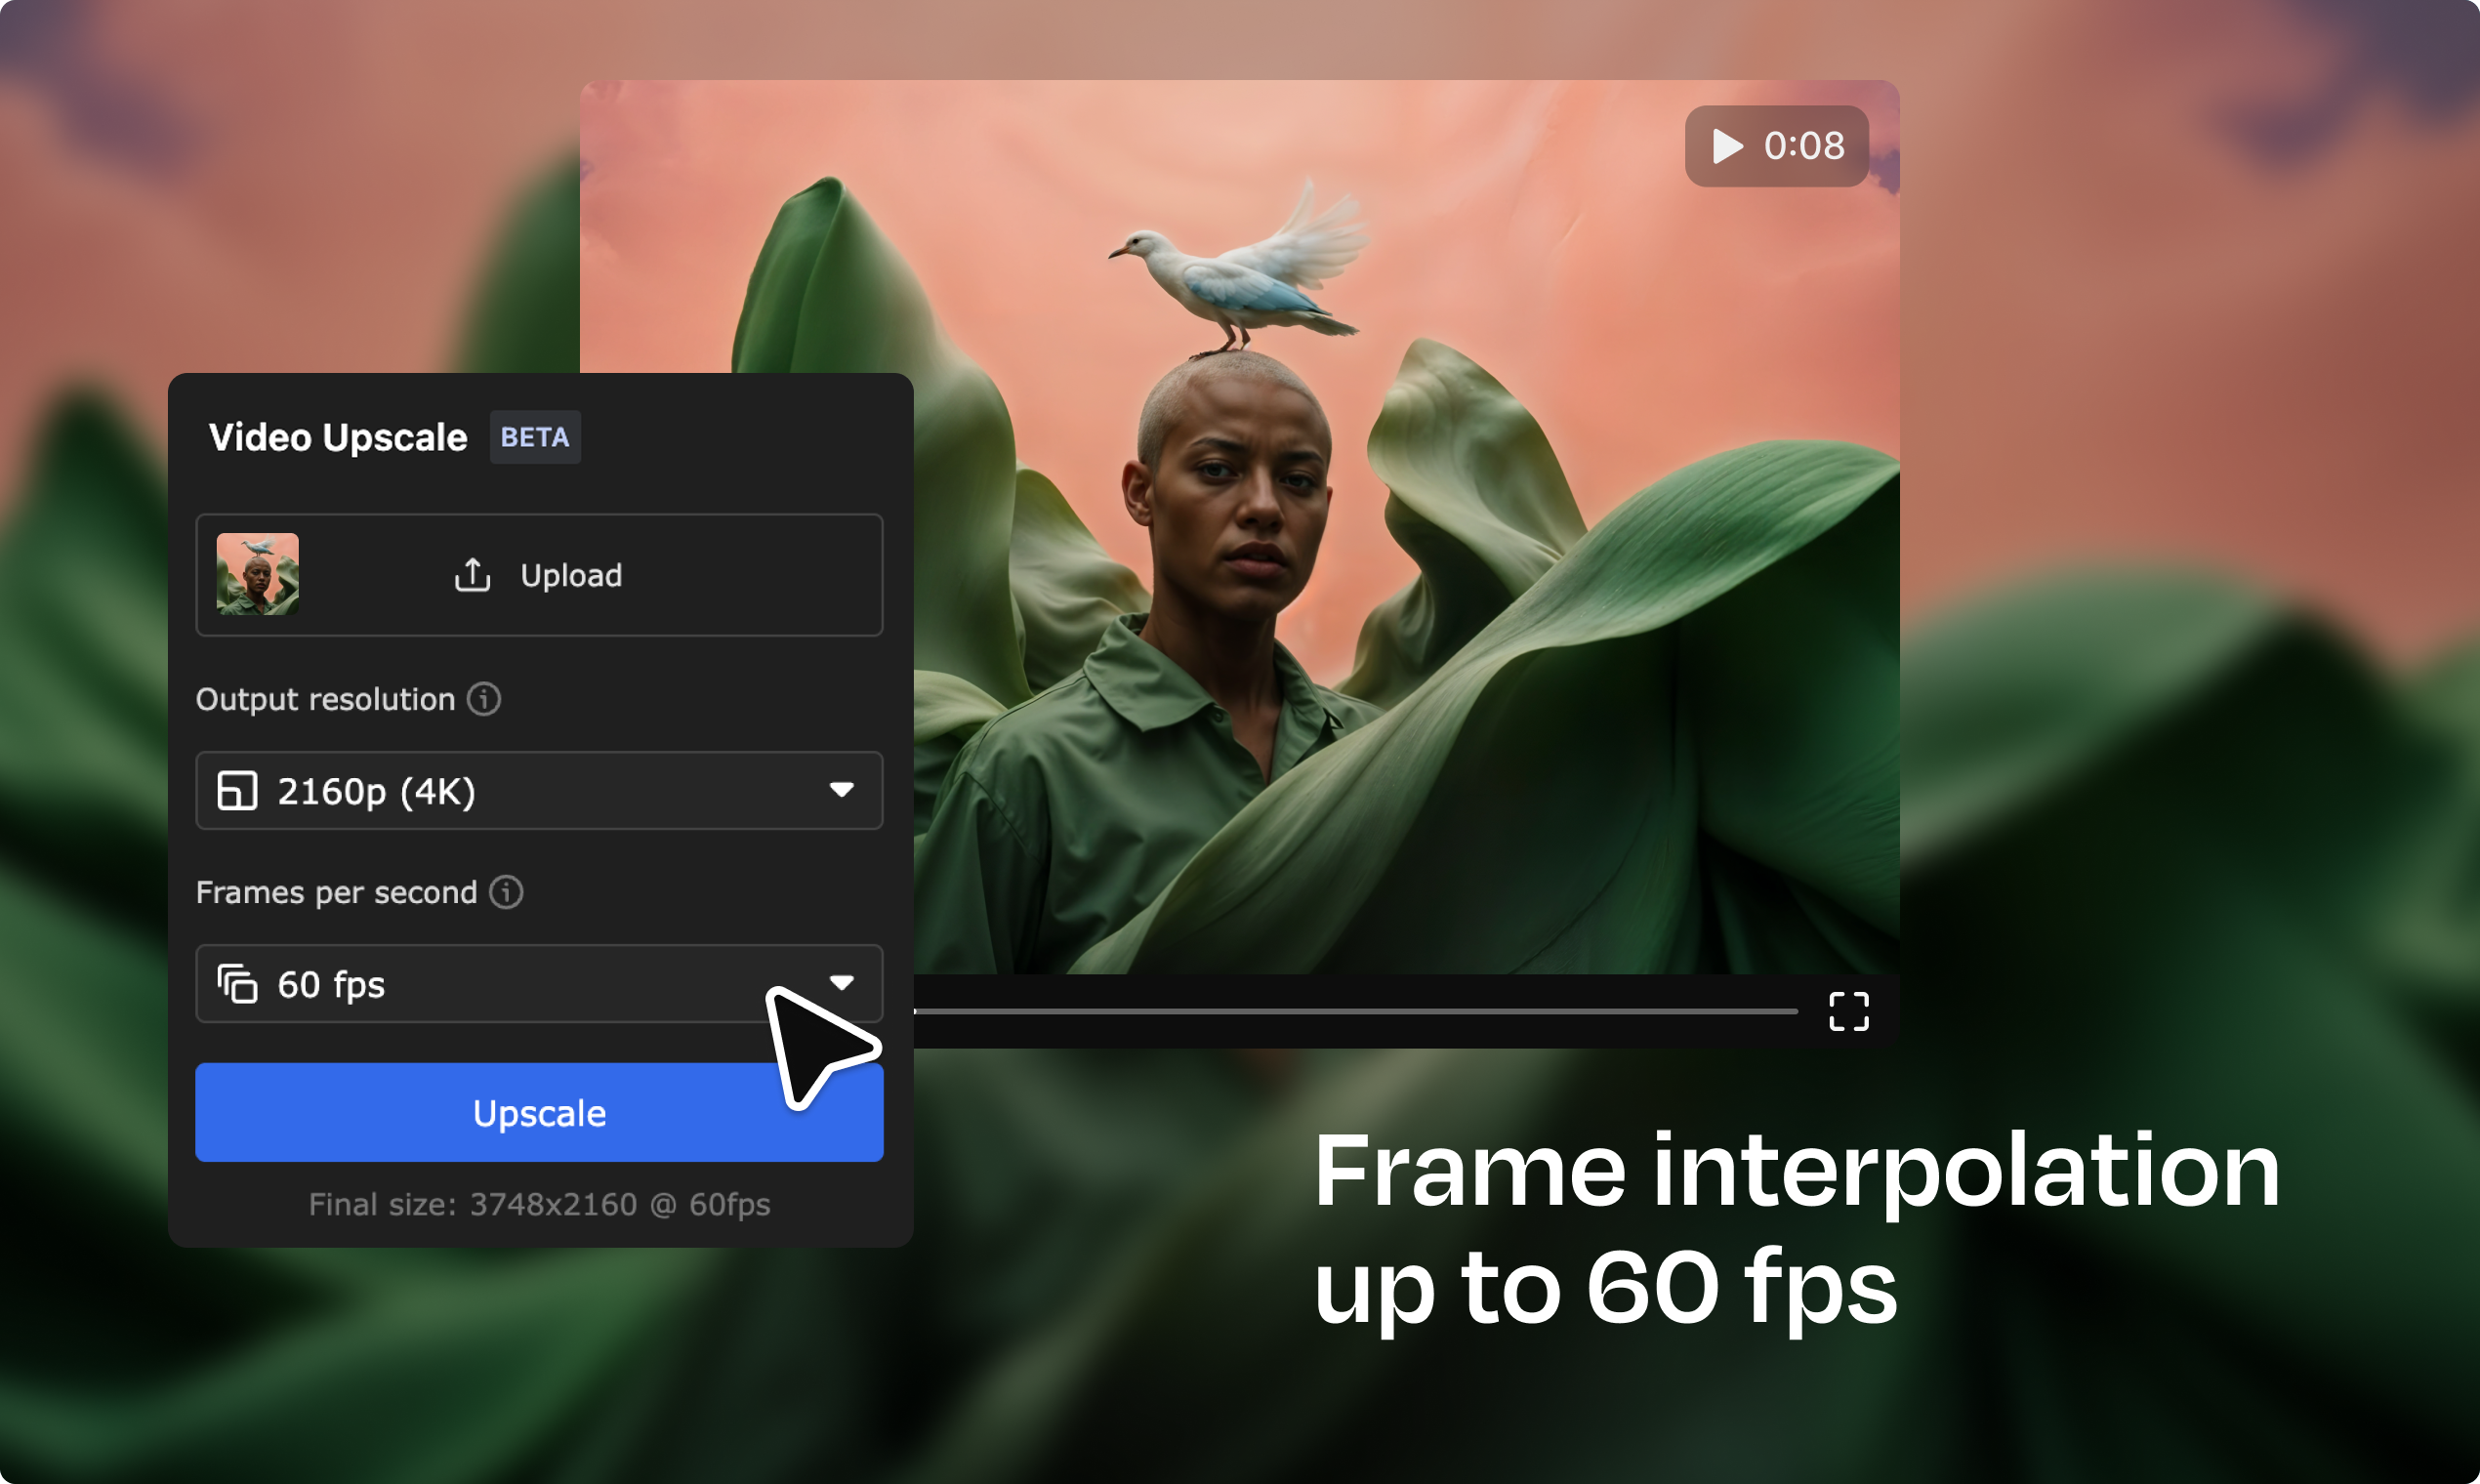Screen dimensions: 2480x1484
Task: Click the Final size 3748x2160 text
Action: pos(539,1204)
